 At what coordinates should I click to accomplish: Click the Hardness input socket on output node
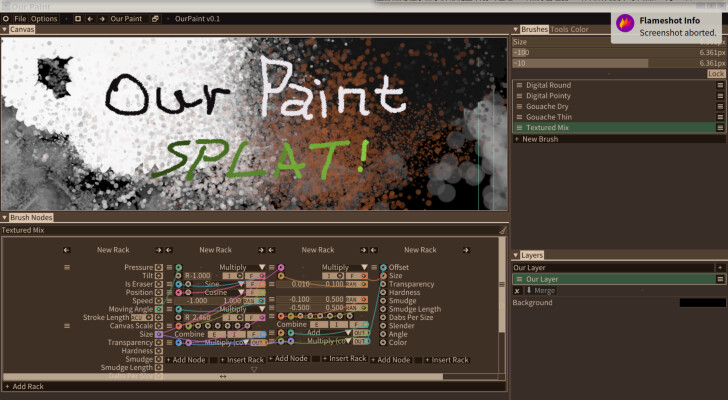(x=383, y=292)
